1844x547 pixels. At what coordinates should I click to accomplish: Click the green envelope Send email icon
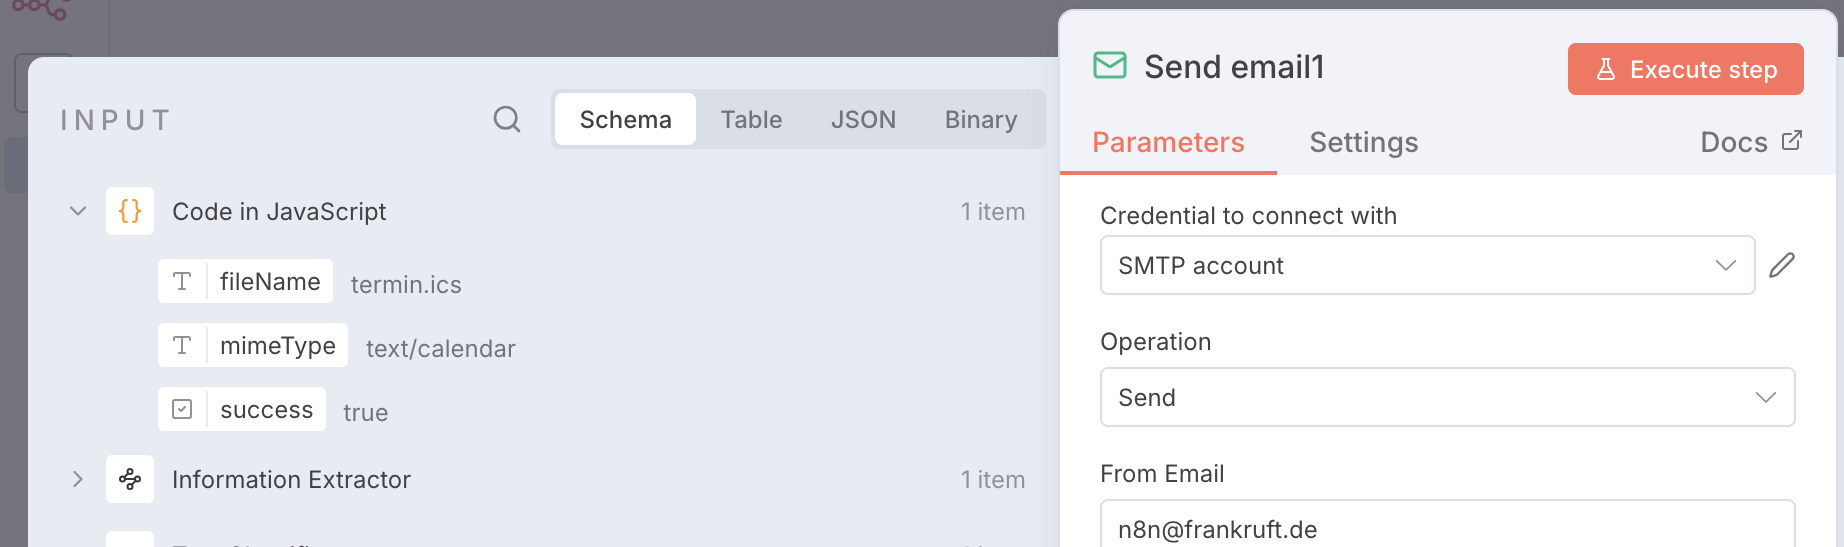point(1110,66)
